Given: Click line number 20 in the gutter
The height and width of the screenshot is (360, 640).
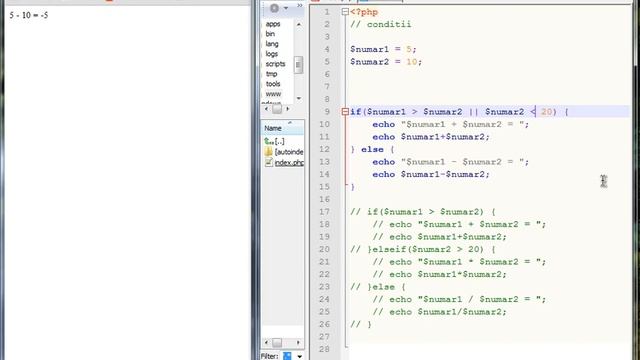Looking at the screenshot, I should (324, 249).
